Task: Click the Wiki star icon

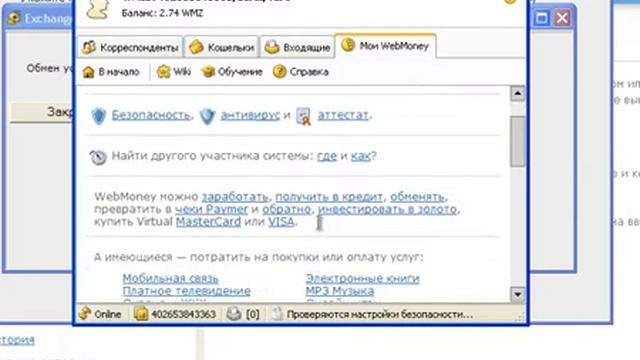Action: (164, 72)
